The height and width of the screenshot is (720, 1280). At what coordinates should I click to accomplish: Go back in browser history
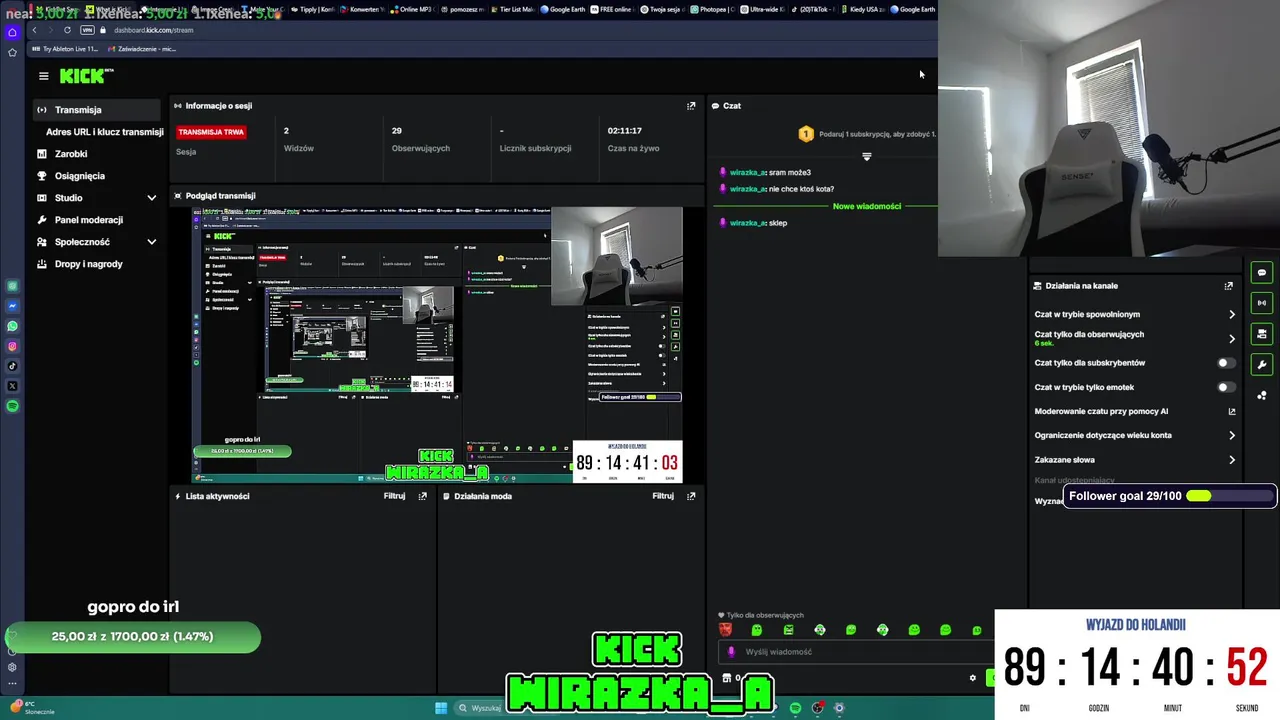34,30
